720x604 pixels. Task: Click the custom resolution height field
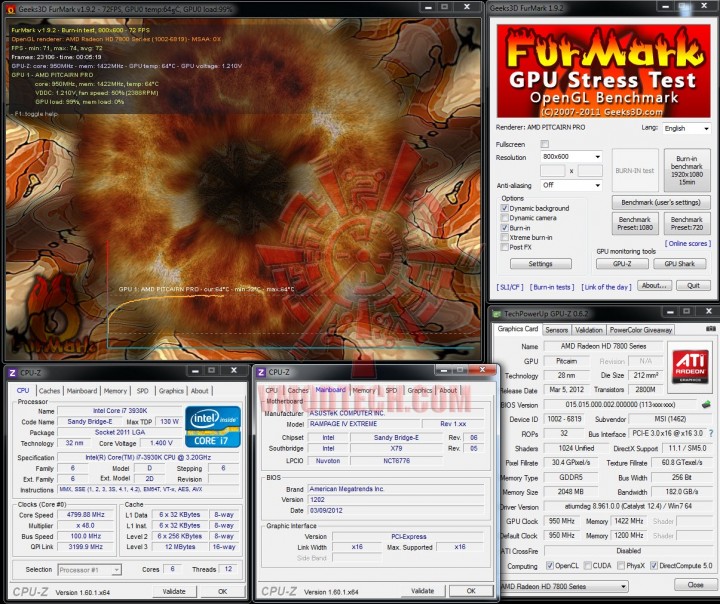pyautogui.click(x=590, y=171)
